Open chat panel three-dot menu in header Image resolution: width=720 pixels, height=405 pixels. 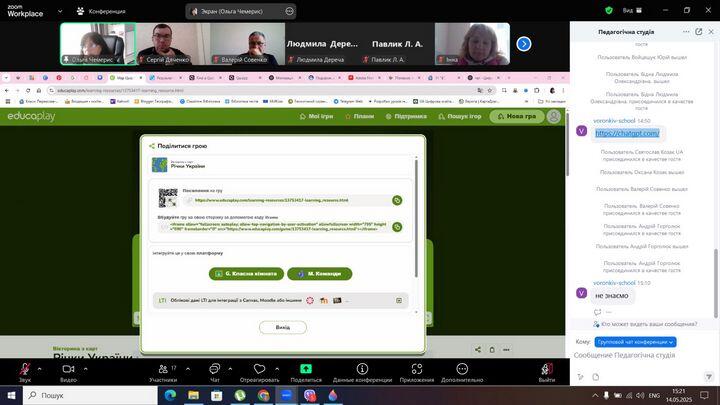click(686, 32)
